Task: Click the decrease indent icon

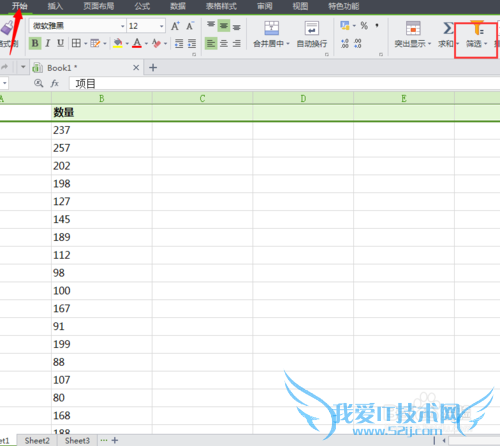Action: 179,43
